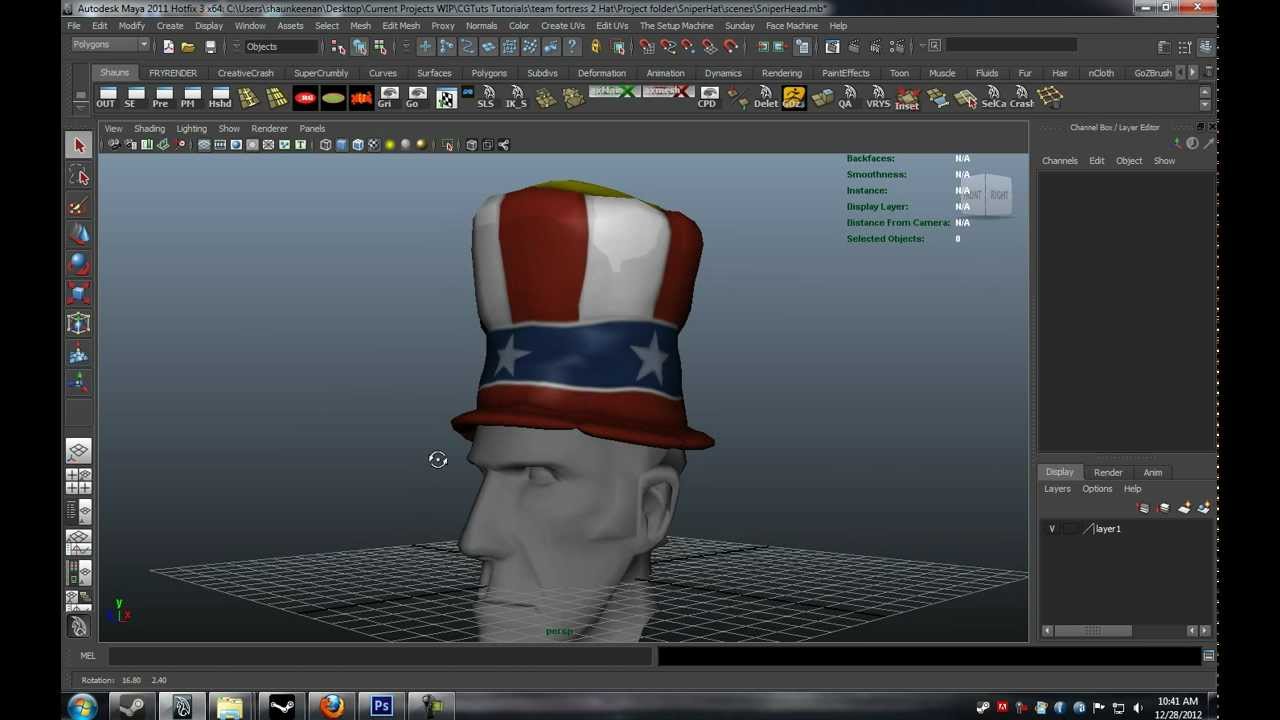The width and height of the screenshot is (1280, 720).
Task: Click the Delet script shelf button
Action: pos(765,98)
